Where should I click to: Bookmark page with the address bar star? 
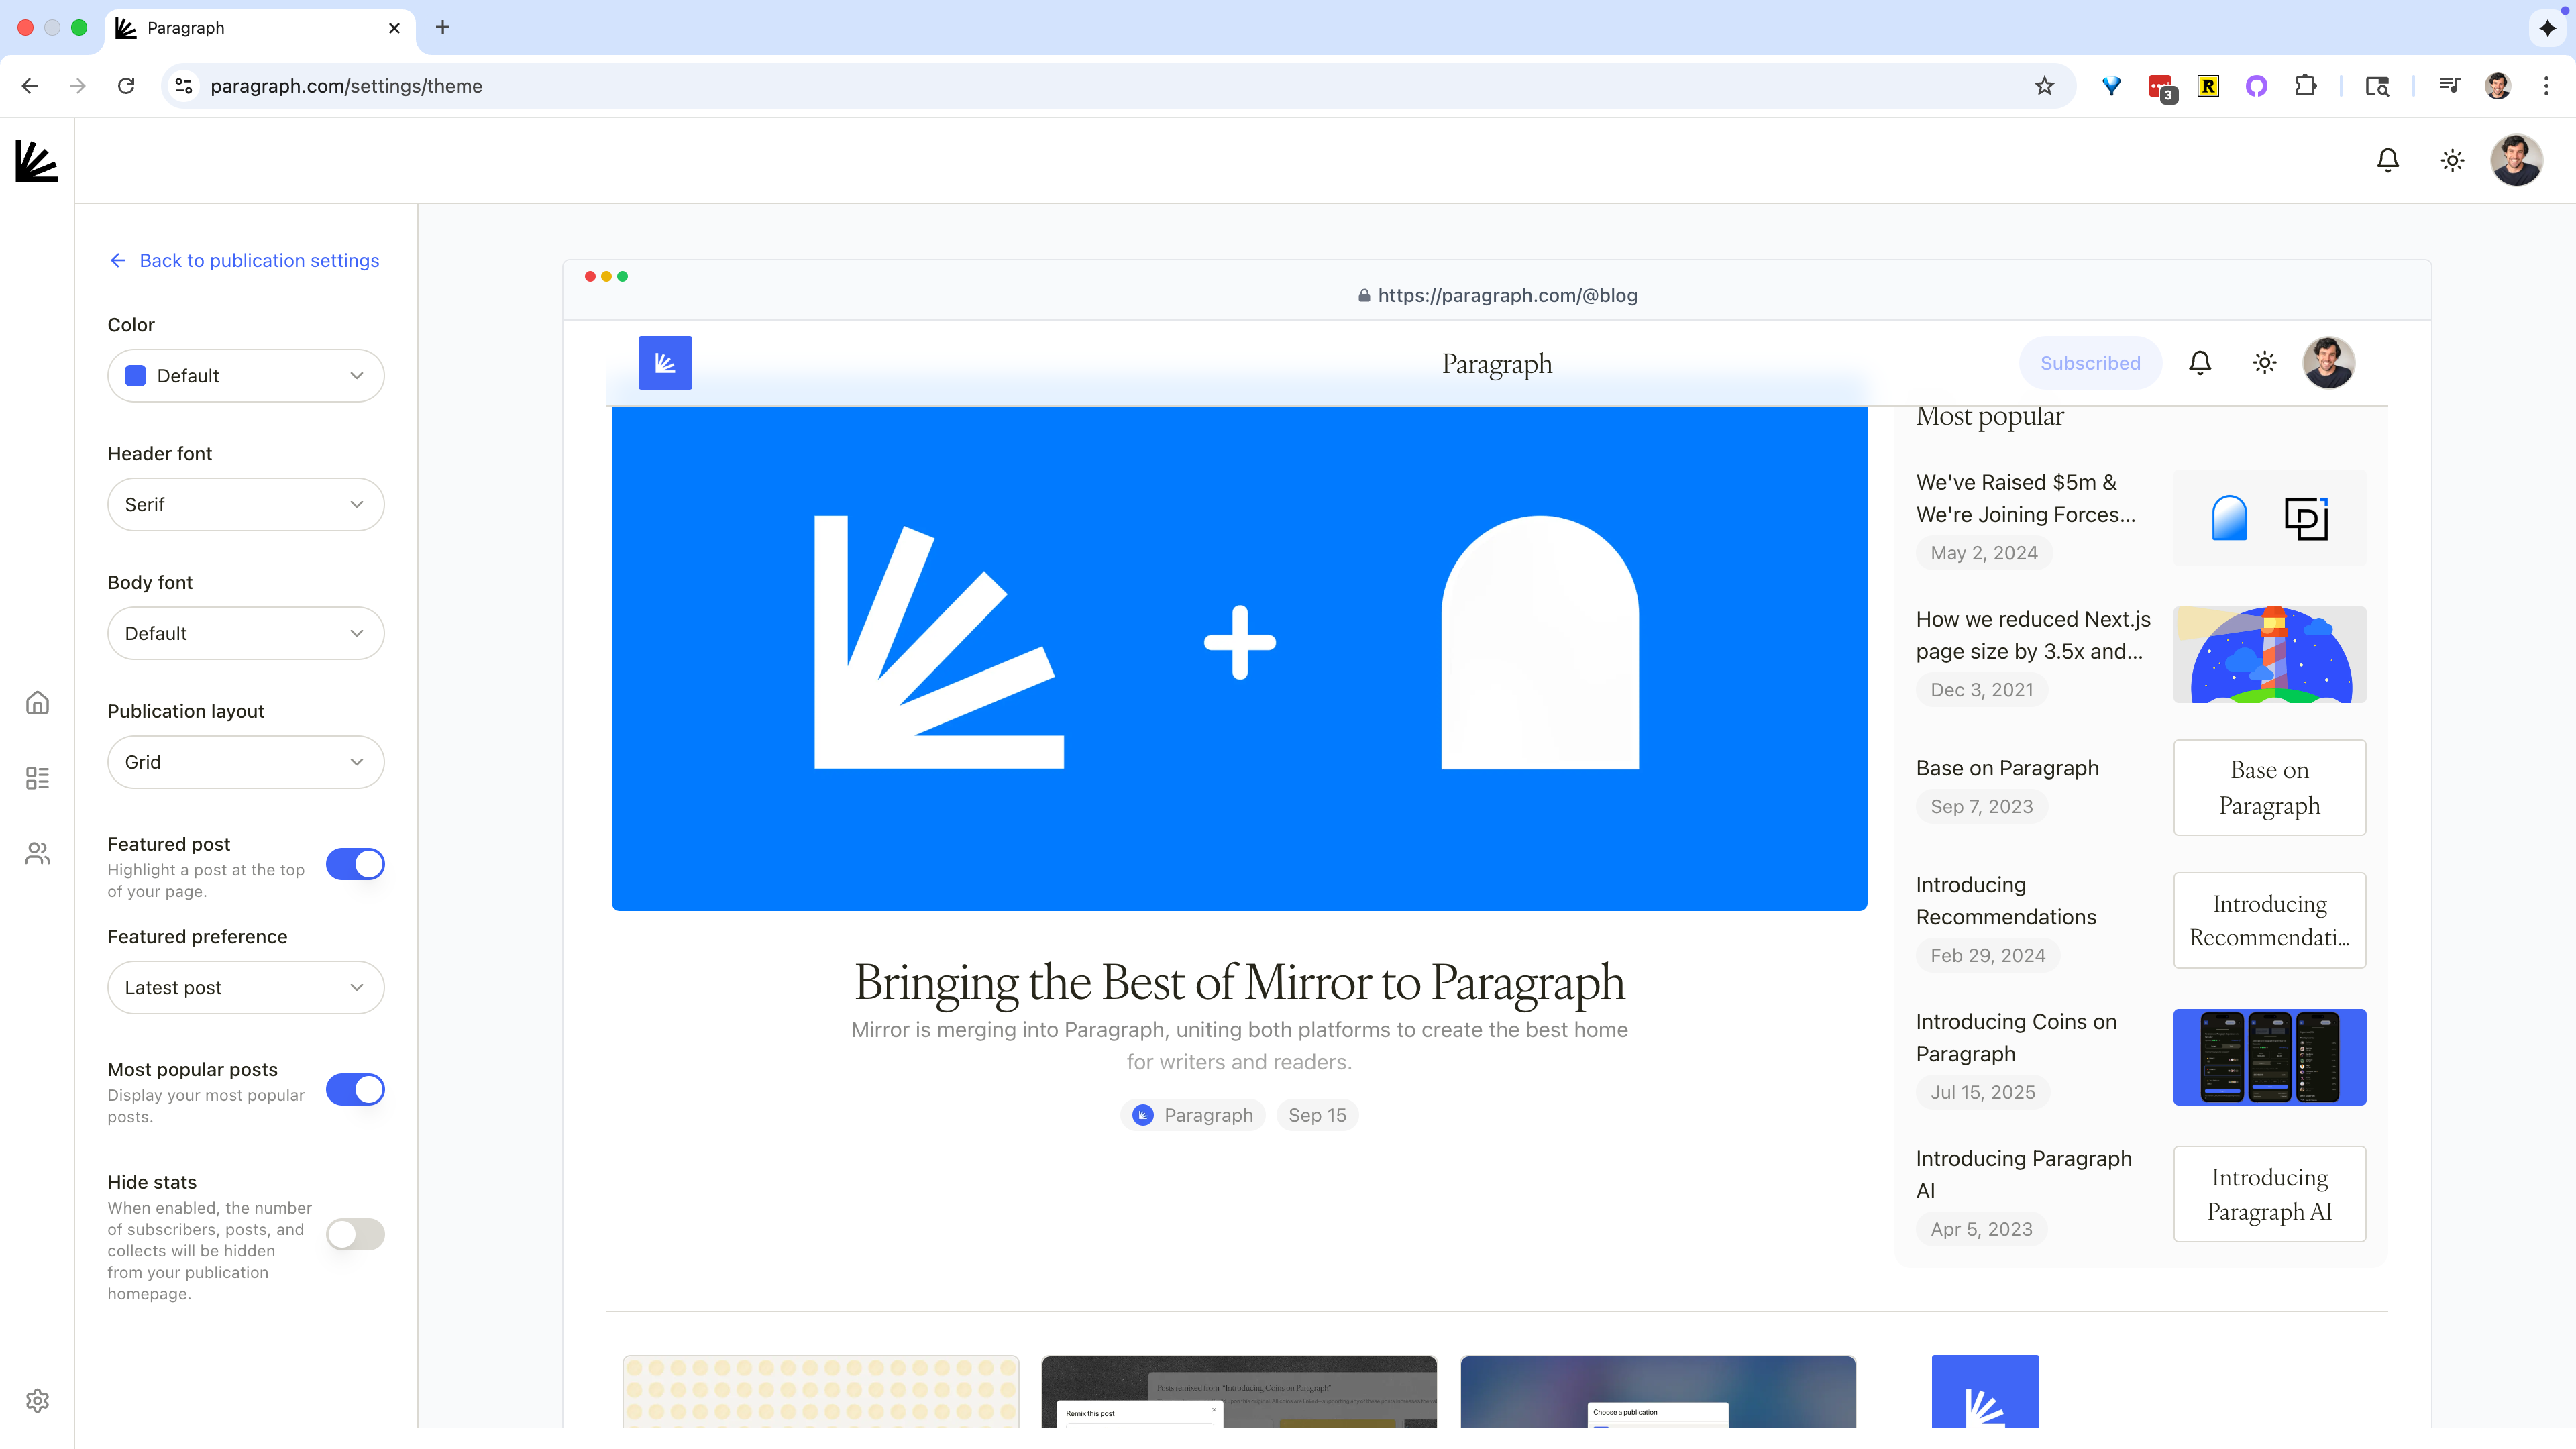[x=2044, y=86]
